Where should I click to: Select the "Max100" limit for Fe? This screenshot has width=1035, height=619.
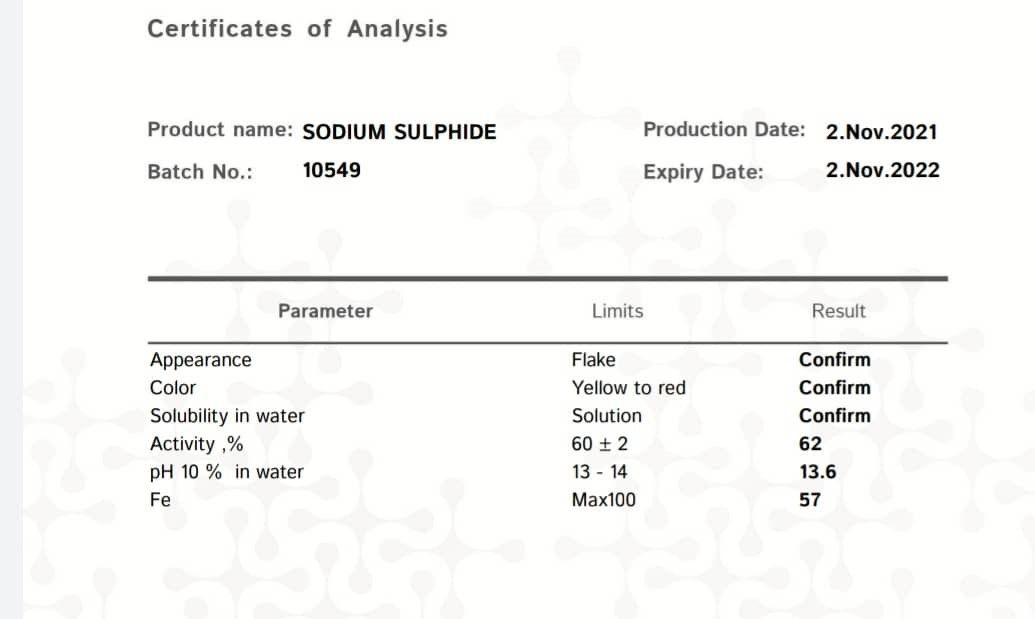click(603, 500)
